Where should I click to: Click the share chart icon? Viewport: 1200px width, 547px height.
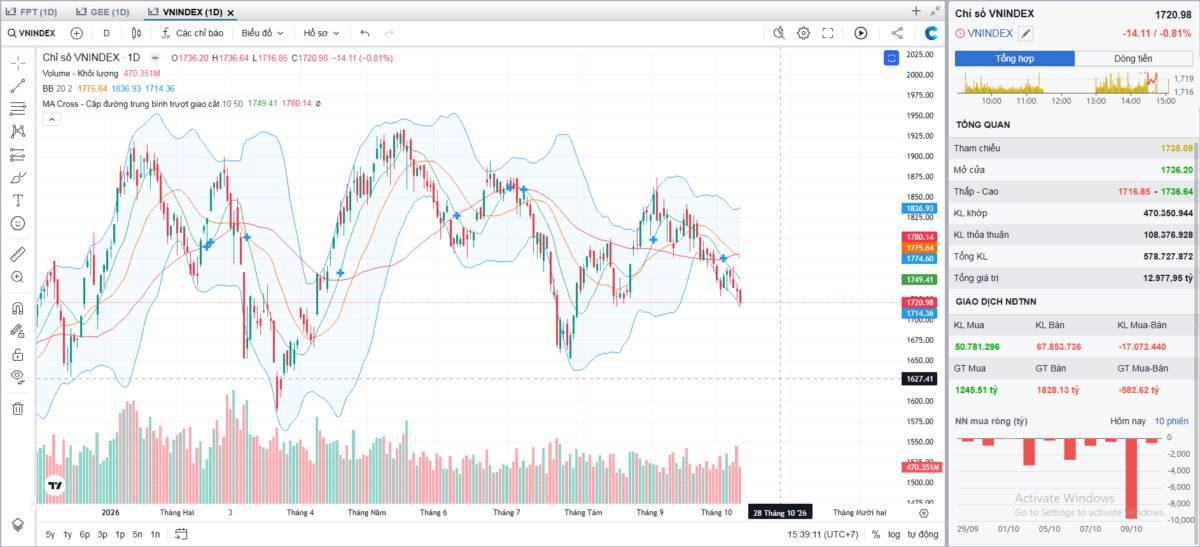pos(897,33)
